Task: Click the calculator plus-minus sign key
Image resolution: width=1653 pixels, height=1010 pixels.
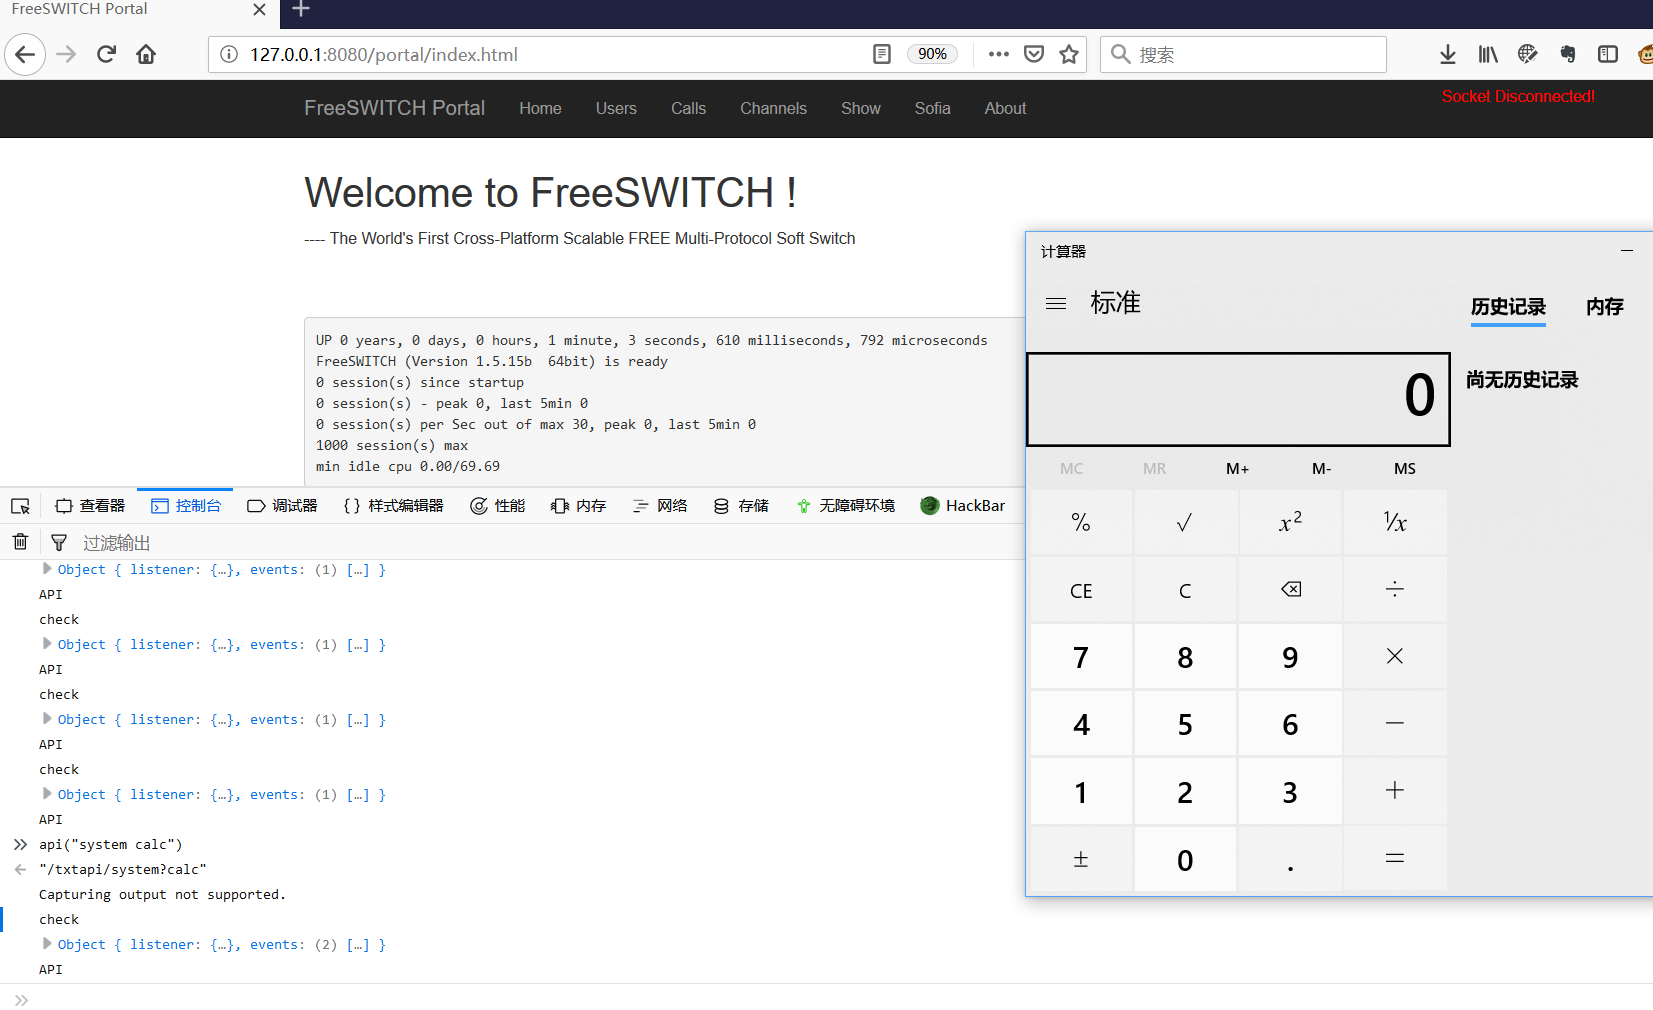Action: point(1081,859)
